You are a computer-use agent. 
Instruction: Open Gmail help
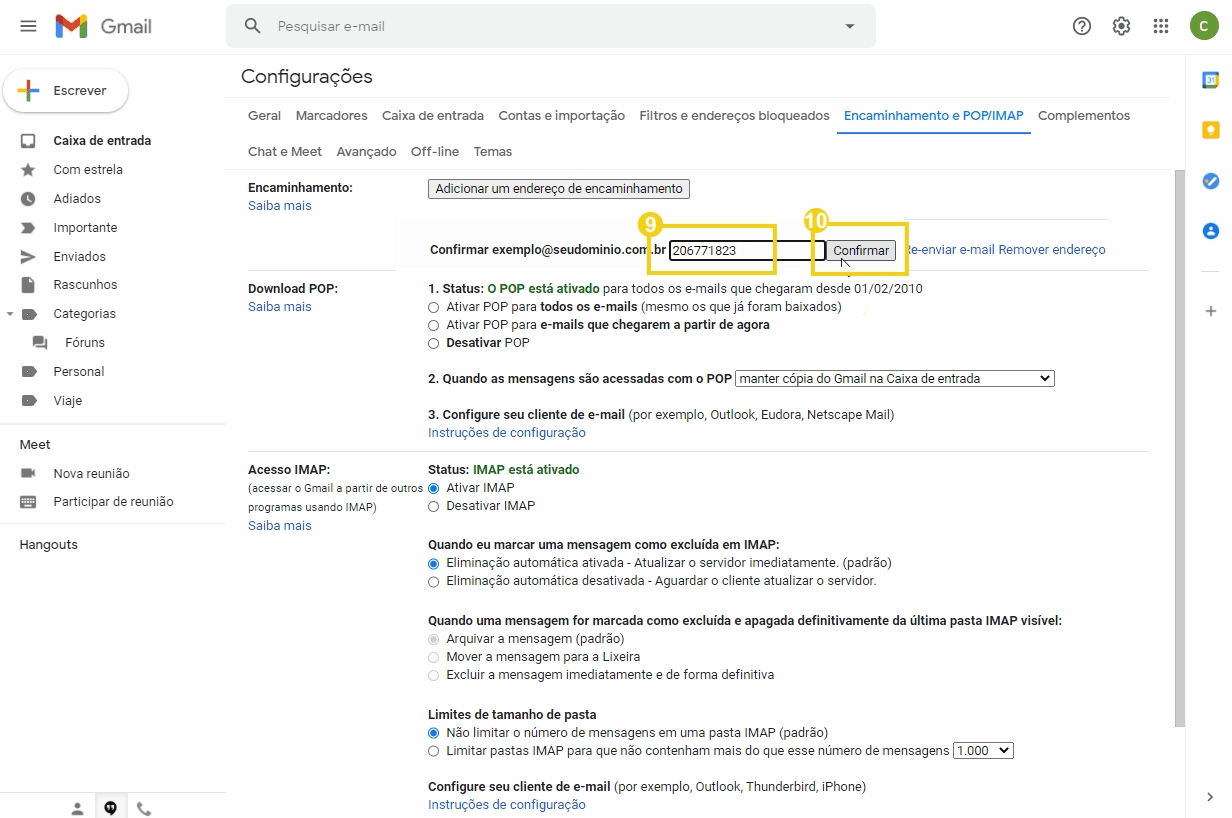(x=1082, y=26)
